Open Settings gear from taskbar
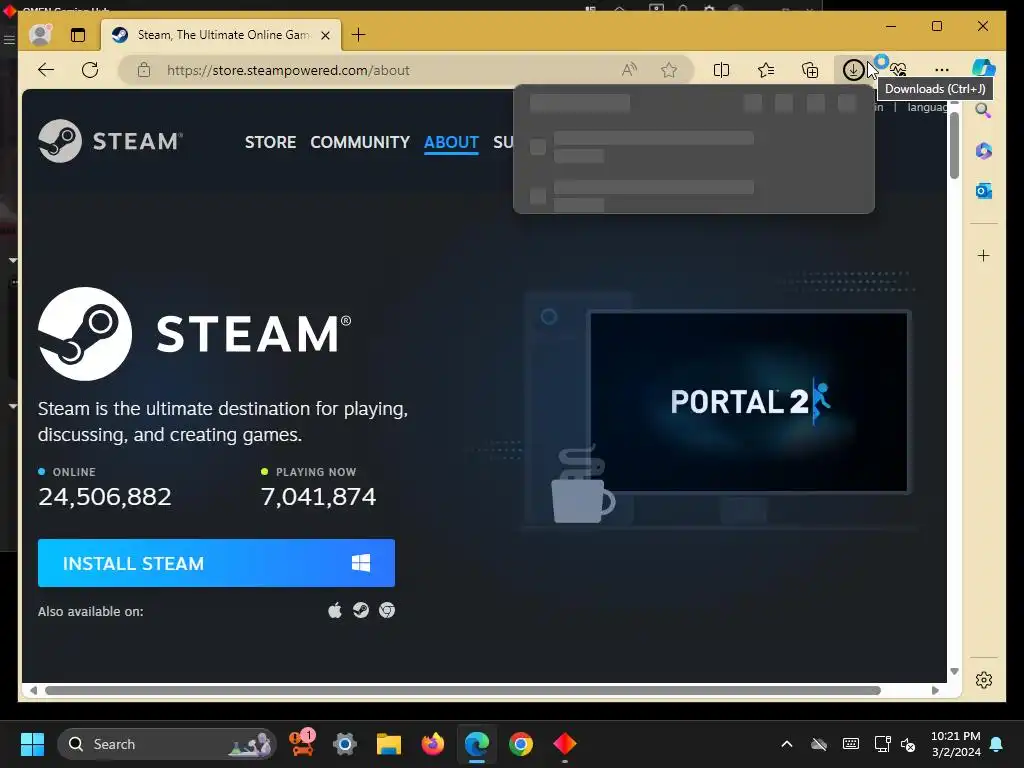 coord(345,744)
